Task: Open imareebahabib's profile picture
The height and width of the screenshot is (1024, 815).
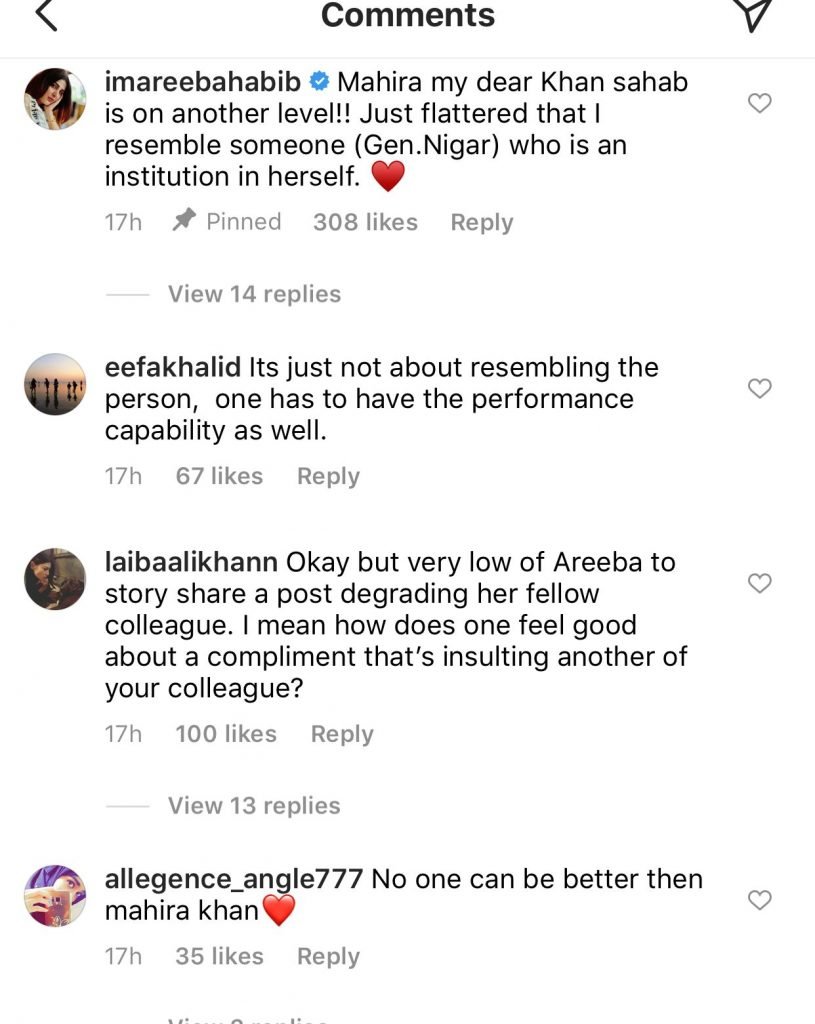Action: tap(55, 99)
